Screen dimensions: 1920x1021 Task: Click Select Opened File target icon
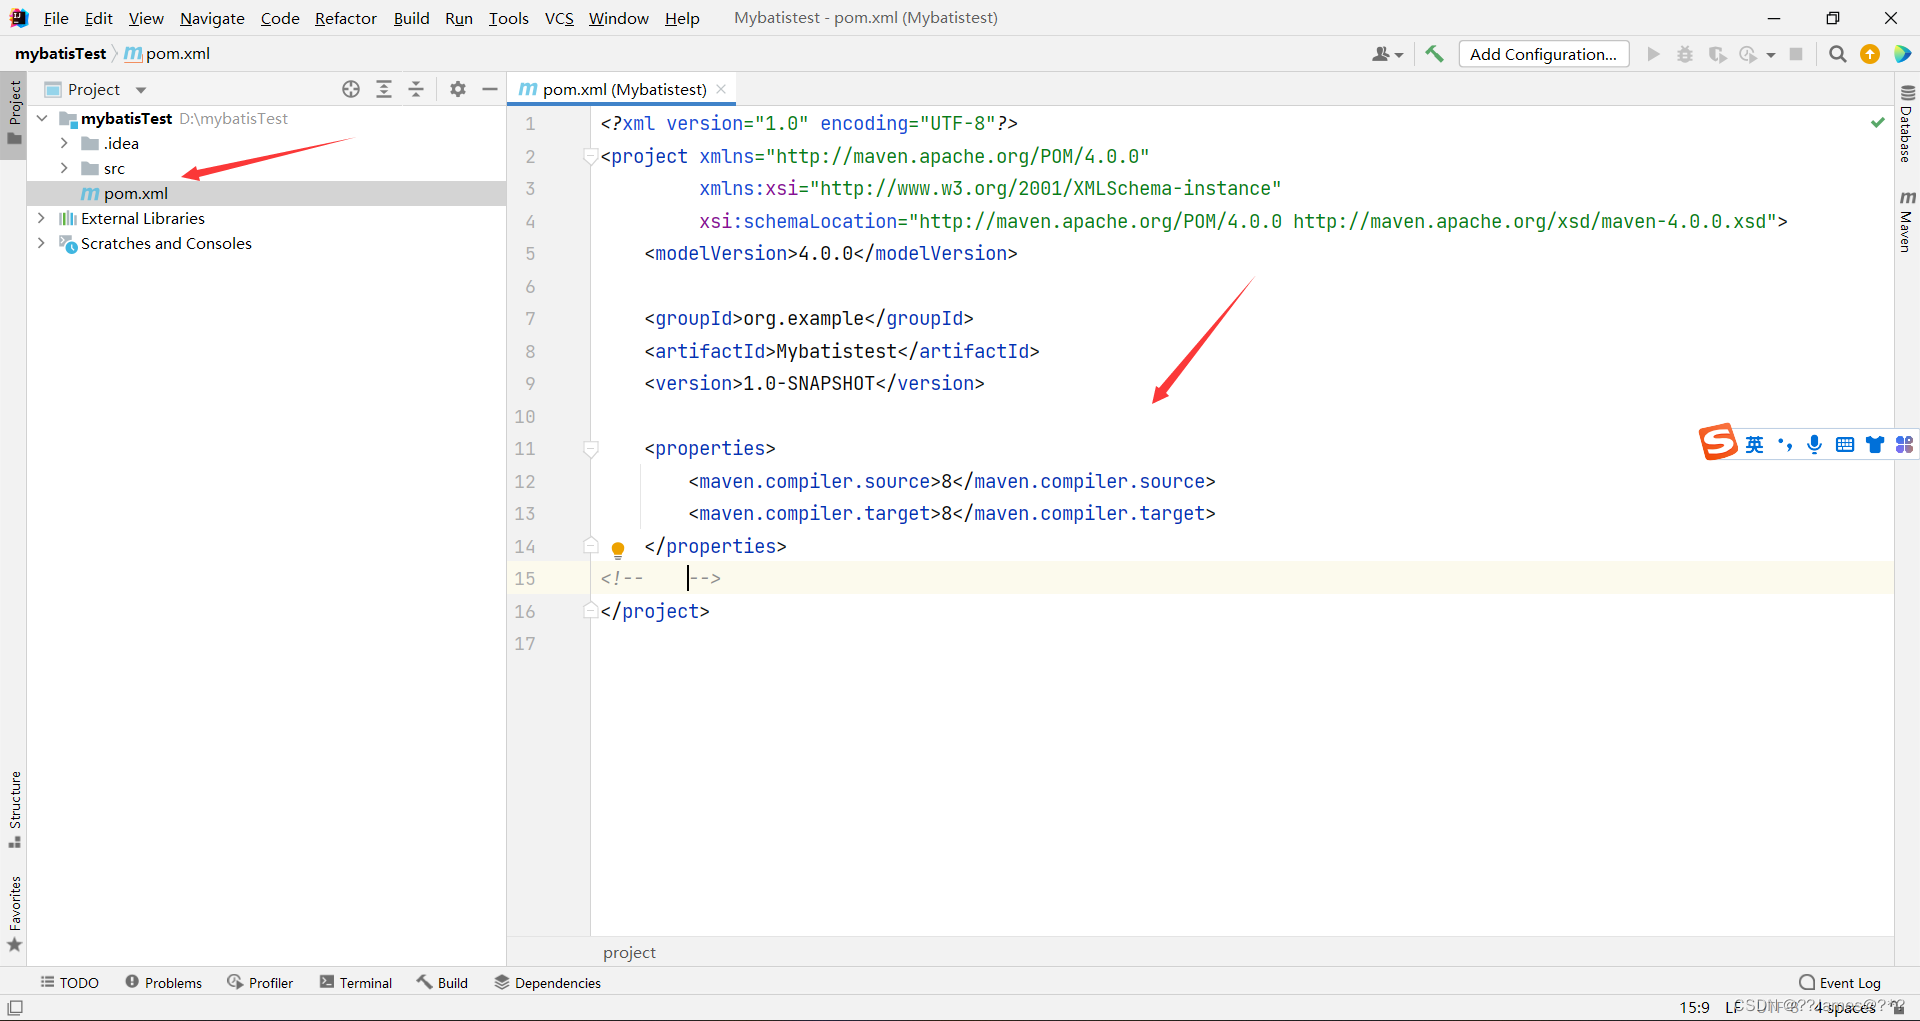click(351, 89)
